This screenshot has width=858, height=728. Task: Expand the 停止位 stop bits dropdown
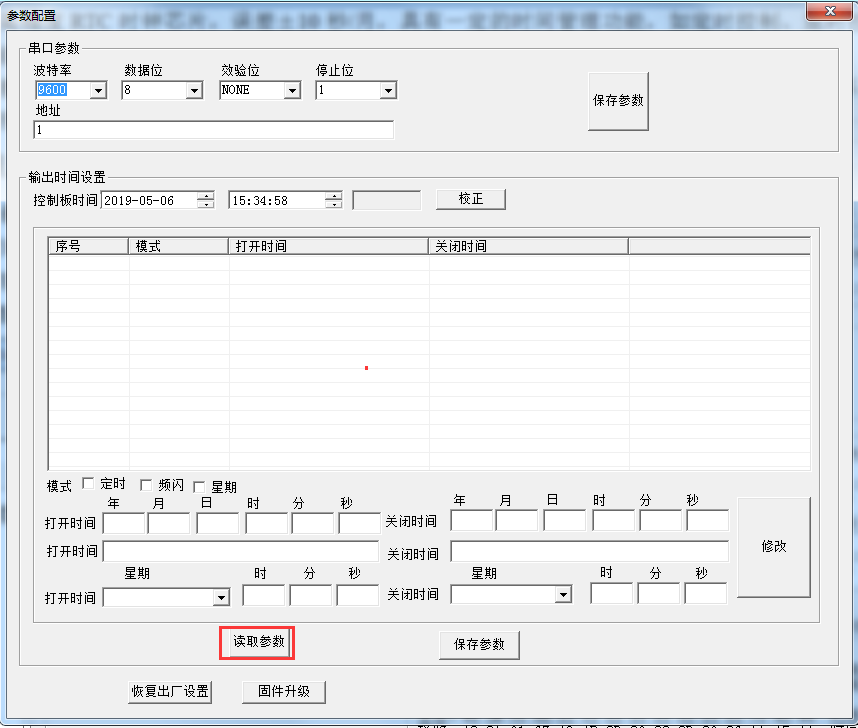click(388, 90)
